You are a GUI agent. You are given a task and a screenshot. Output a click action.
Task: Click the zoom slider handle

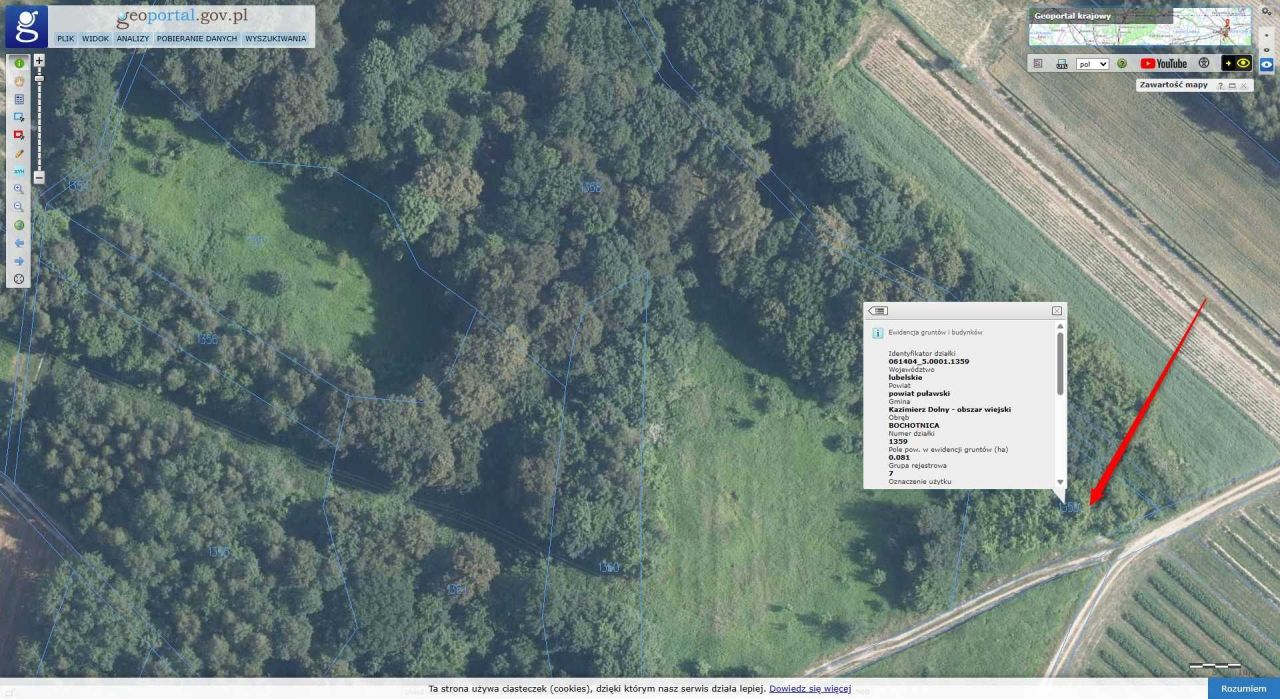coord(39,78)
